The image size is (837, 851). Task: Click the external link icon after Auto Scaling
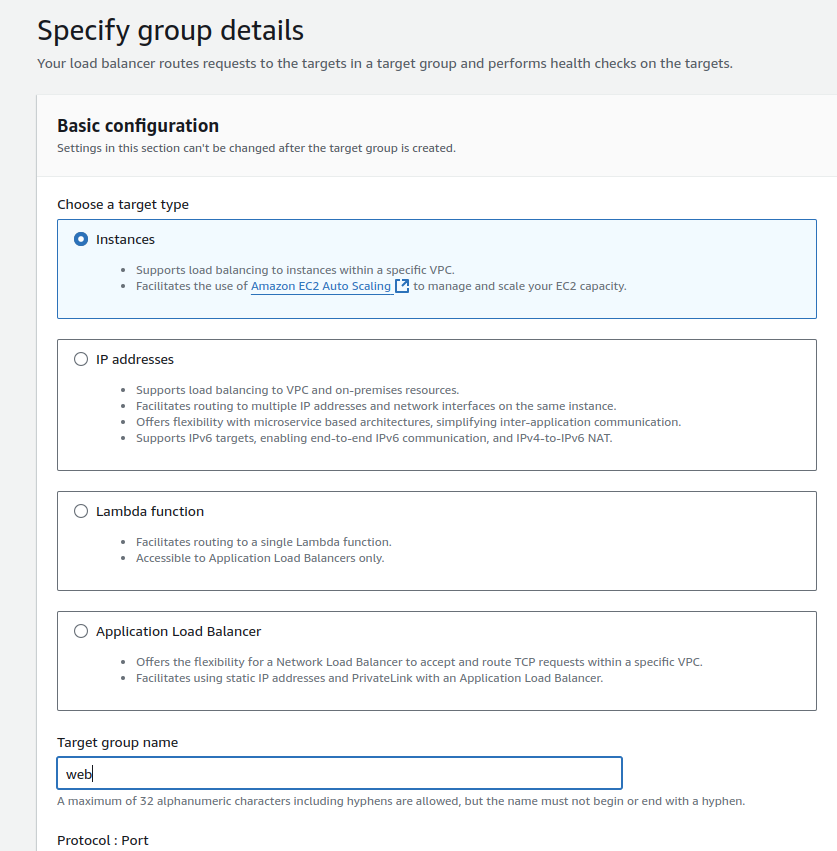(x=402, y=286)
